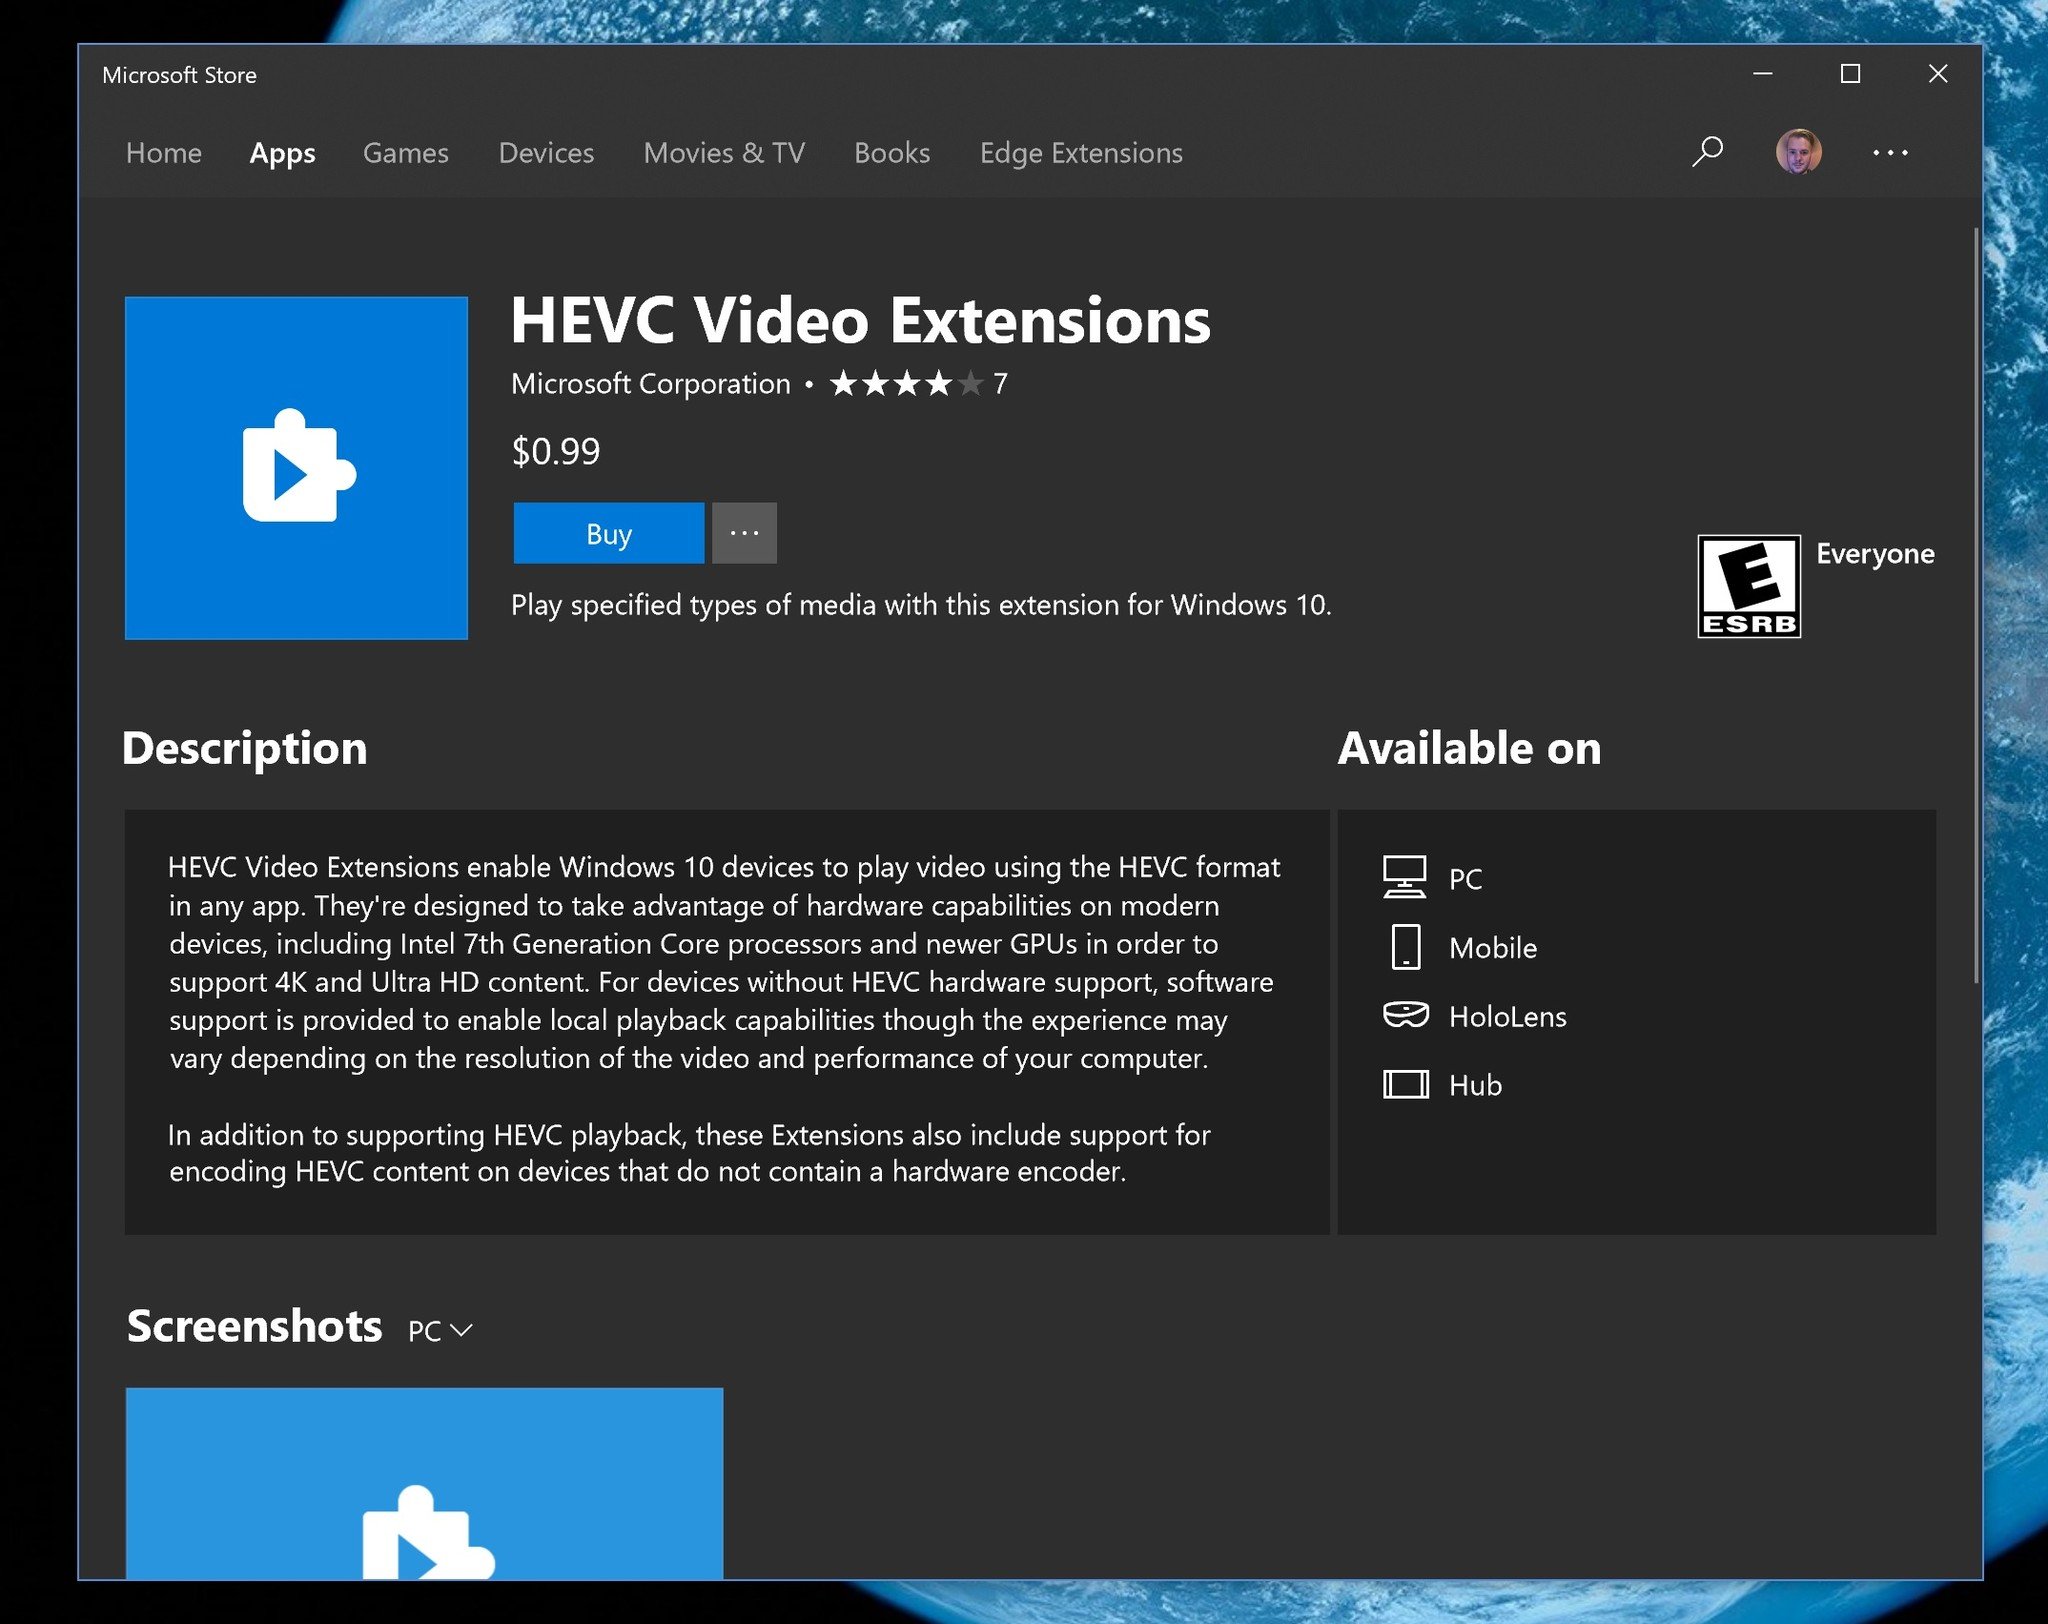
Task: Toggle the ESRB Everyone rating badge
Action: (1747, 583)
